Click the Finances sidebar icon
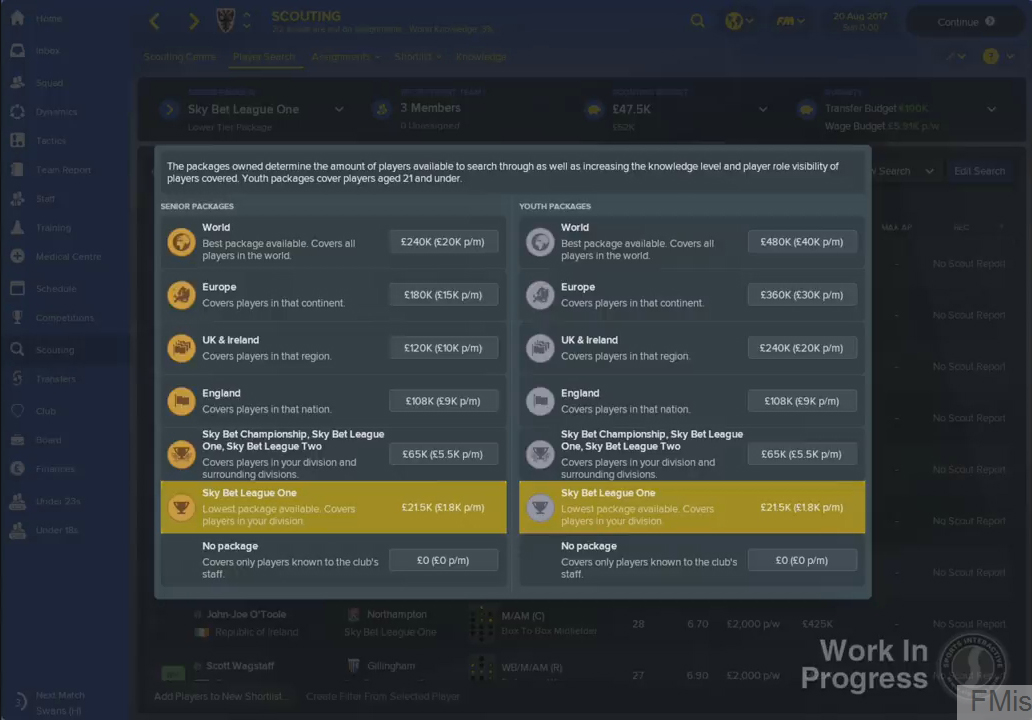The height and width of the screenshot is (720, 1032). click(x=18, y=469)
